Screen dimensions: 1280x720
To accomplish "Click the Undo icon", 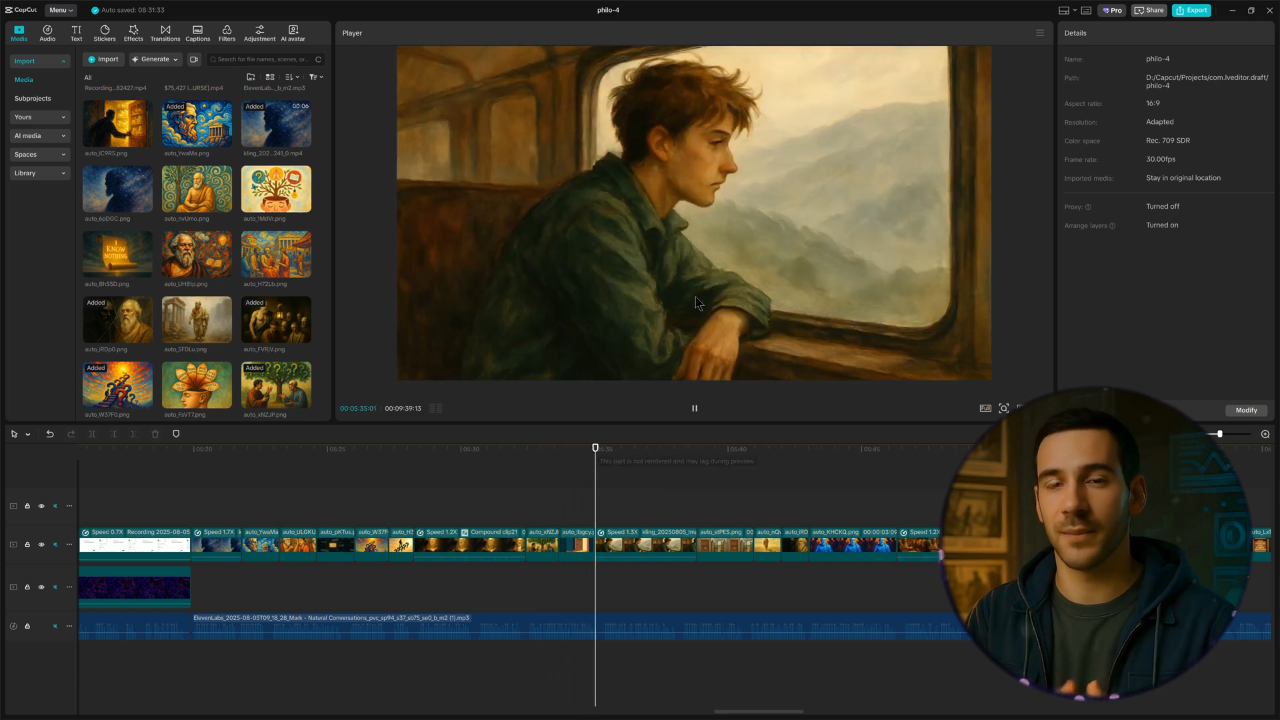I will tap(50, 434).
